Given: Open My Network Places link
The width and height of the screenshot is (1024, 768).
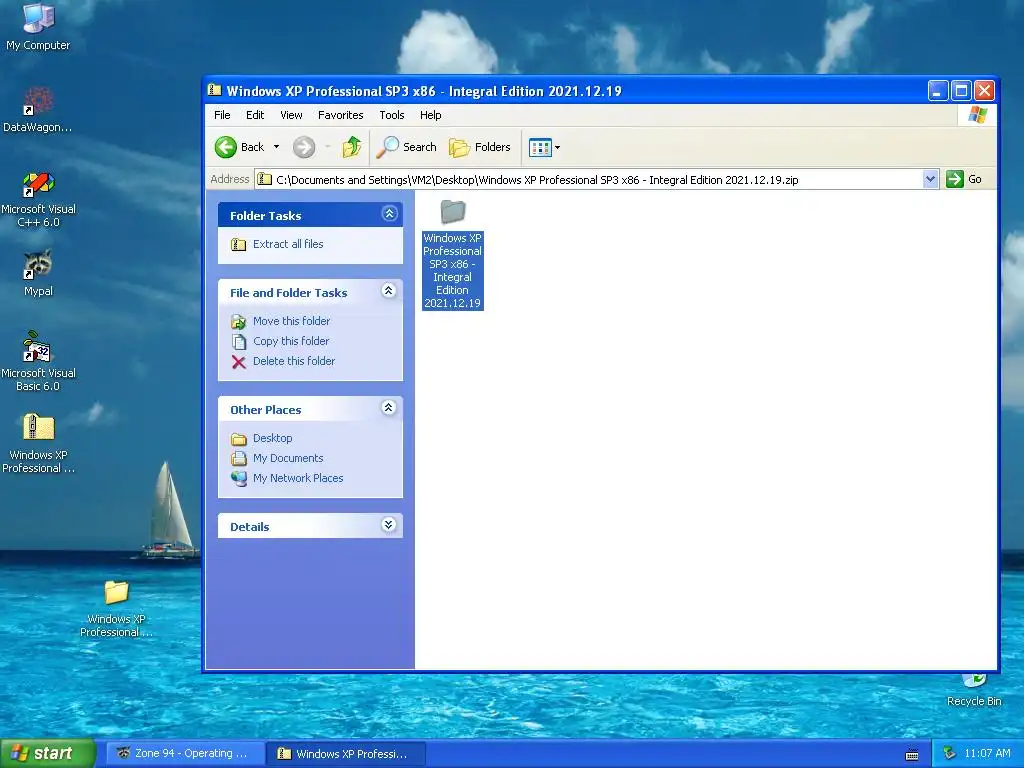Looking at the screenshot, I should 298,478.
